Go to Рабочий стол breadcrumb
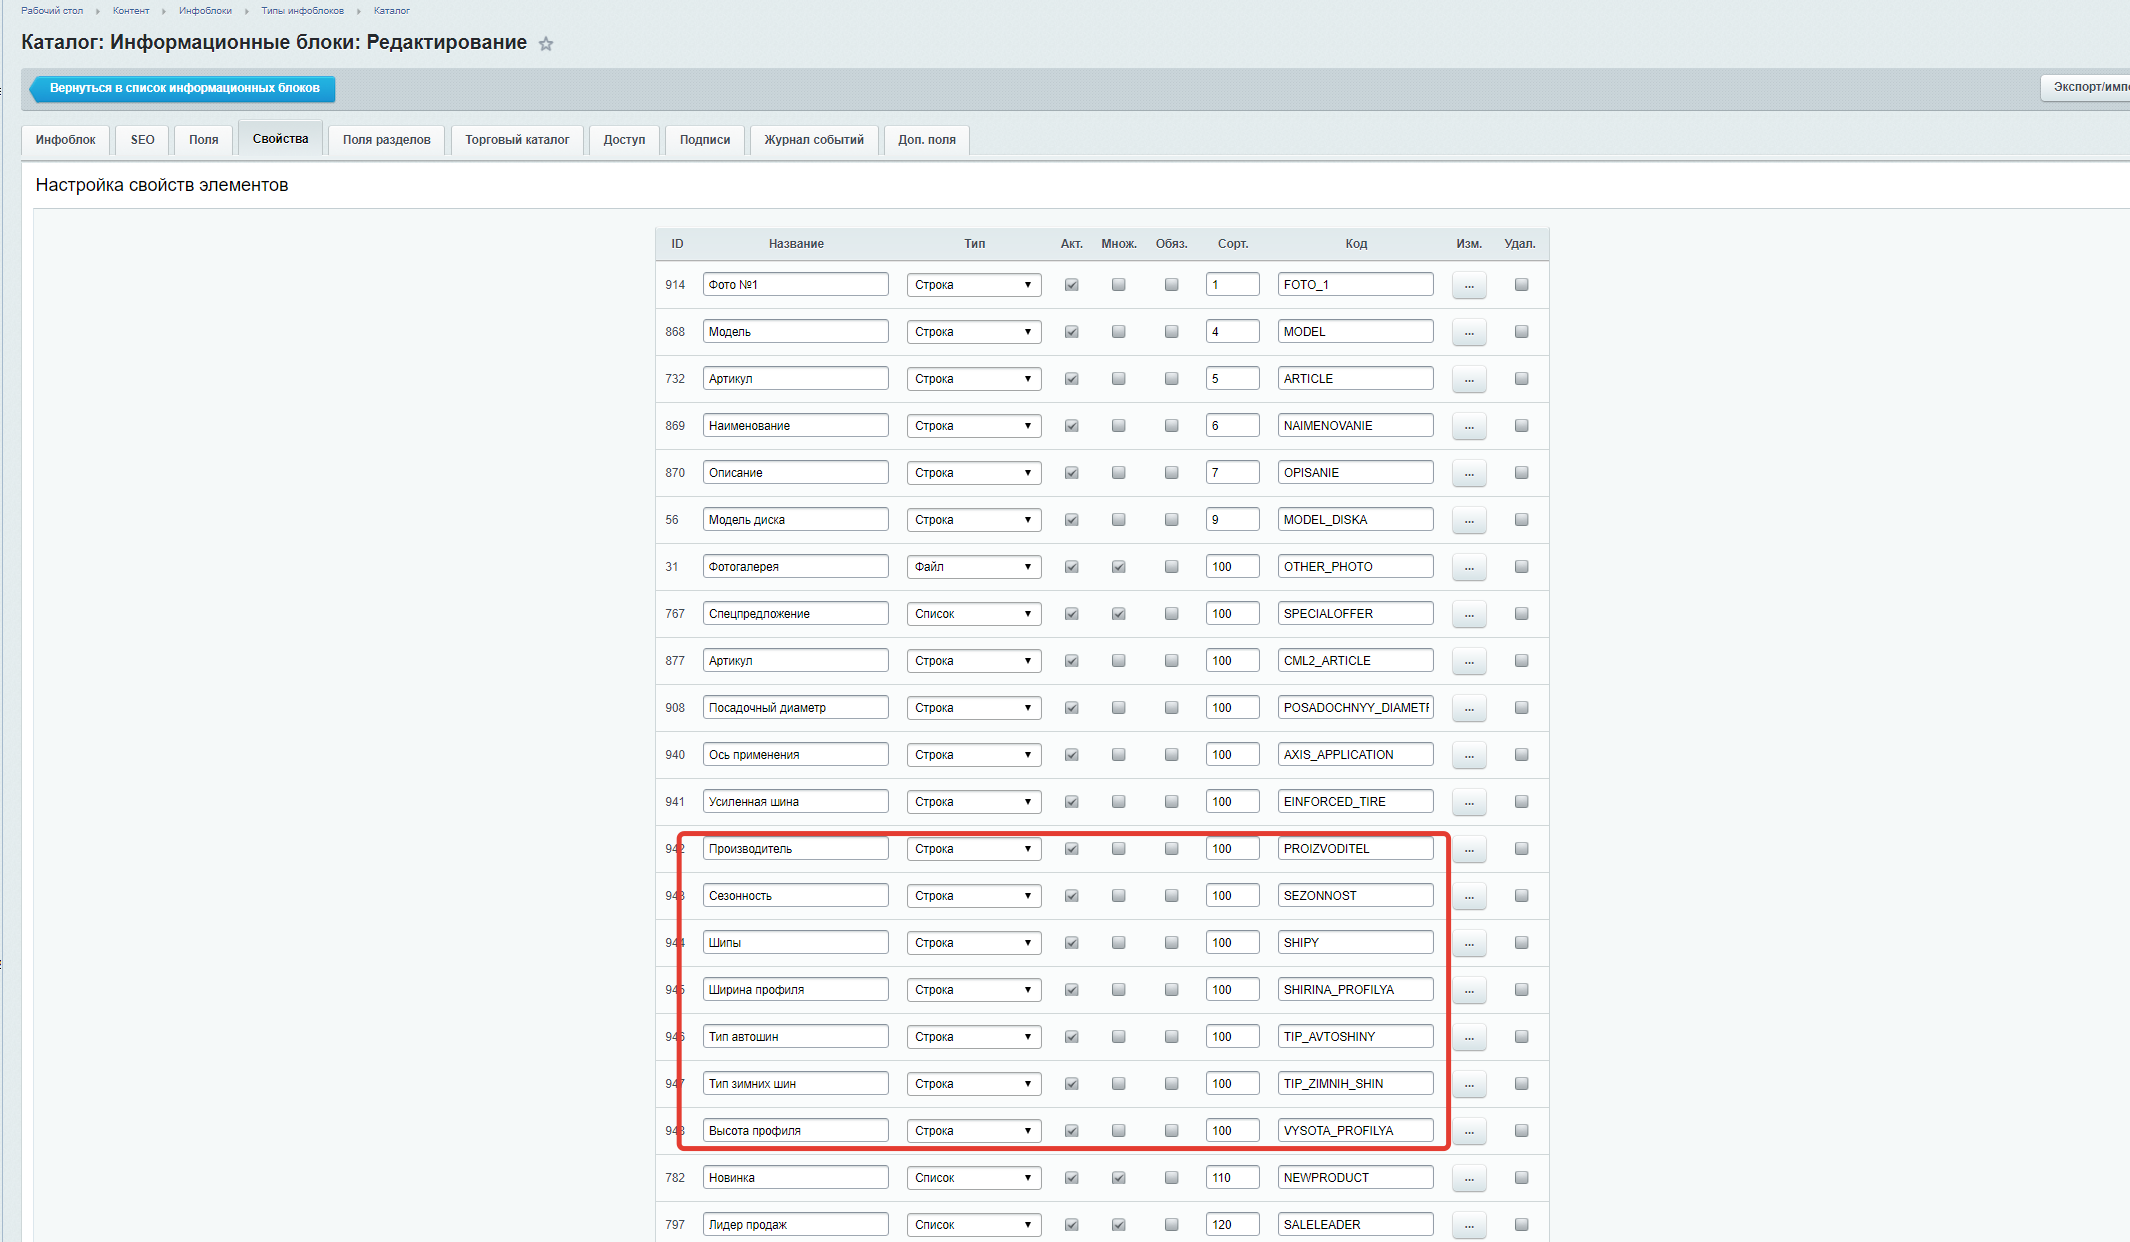The height and width of the screenshot is (1242, 2130). click(x=52, y=11)
